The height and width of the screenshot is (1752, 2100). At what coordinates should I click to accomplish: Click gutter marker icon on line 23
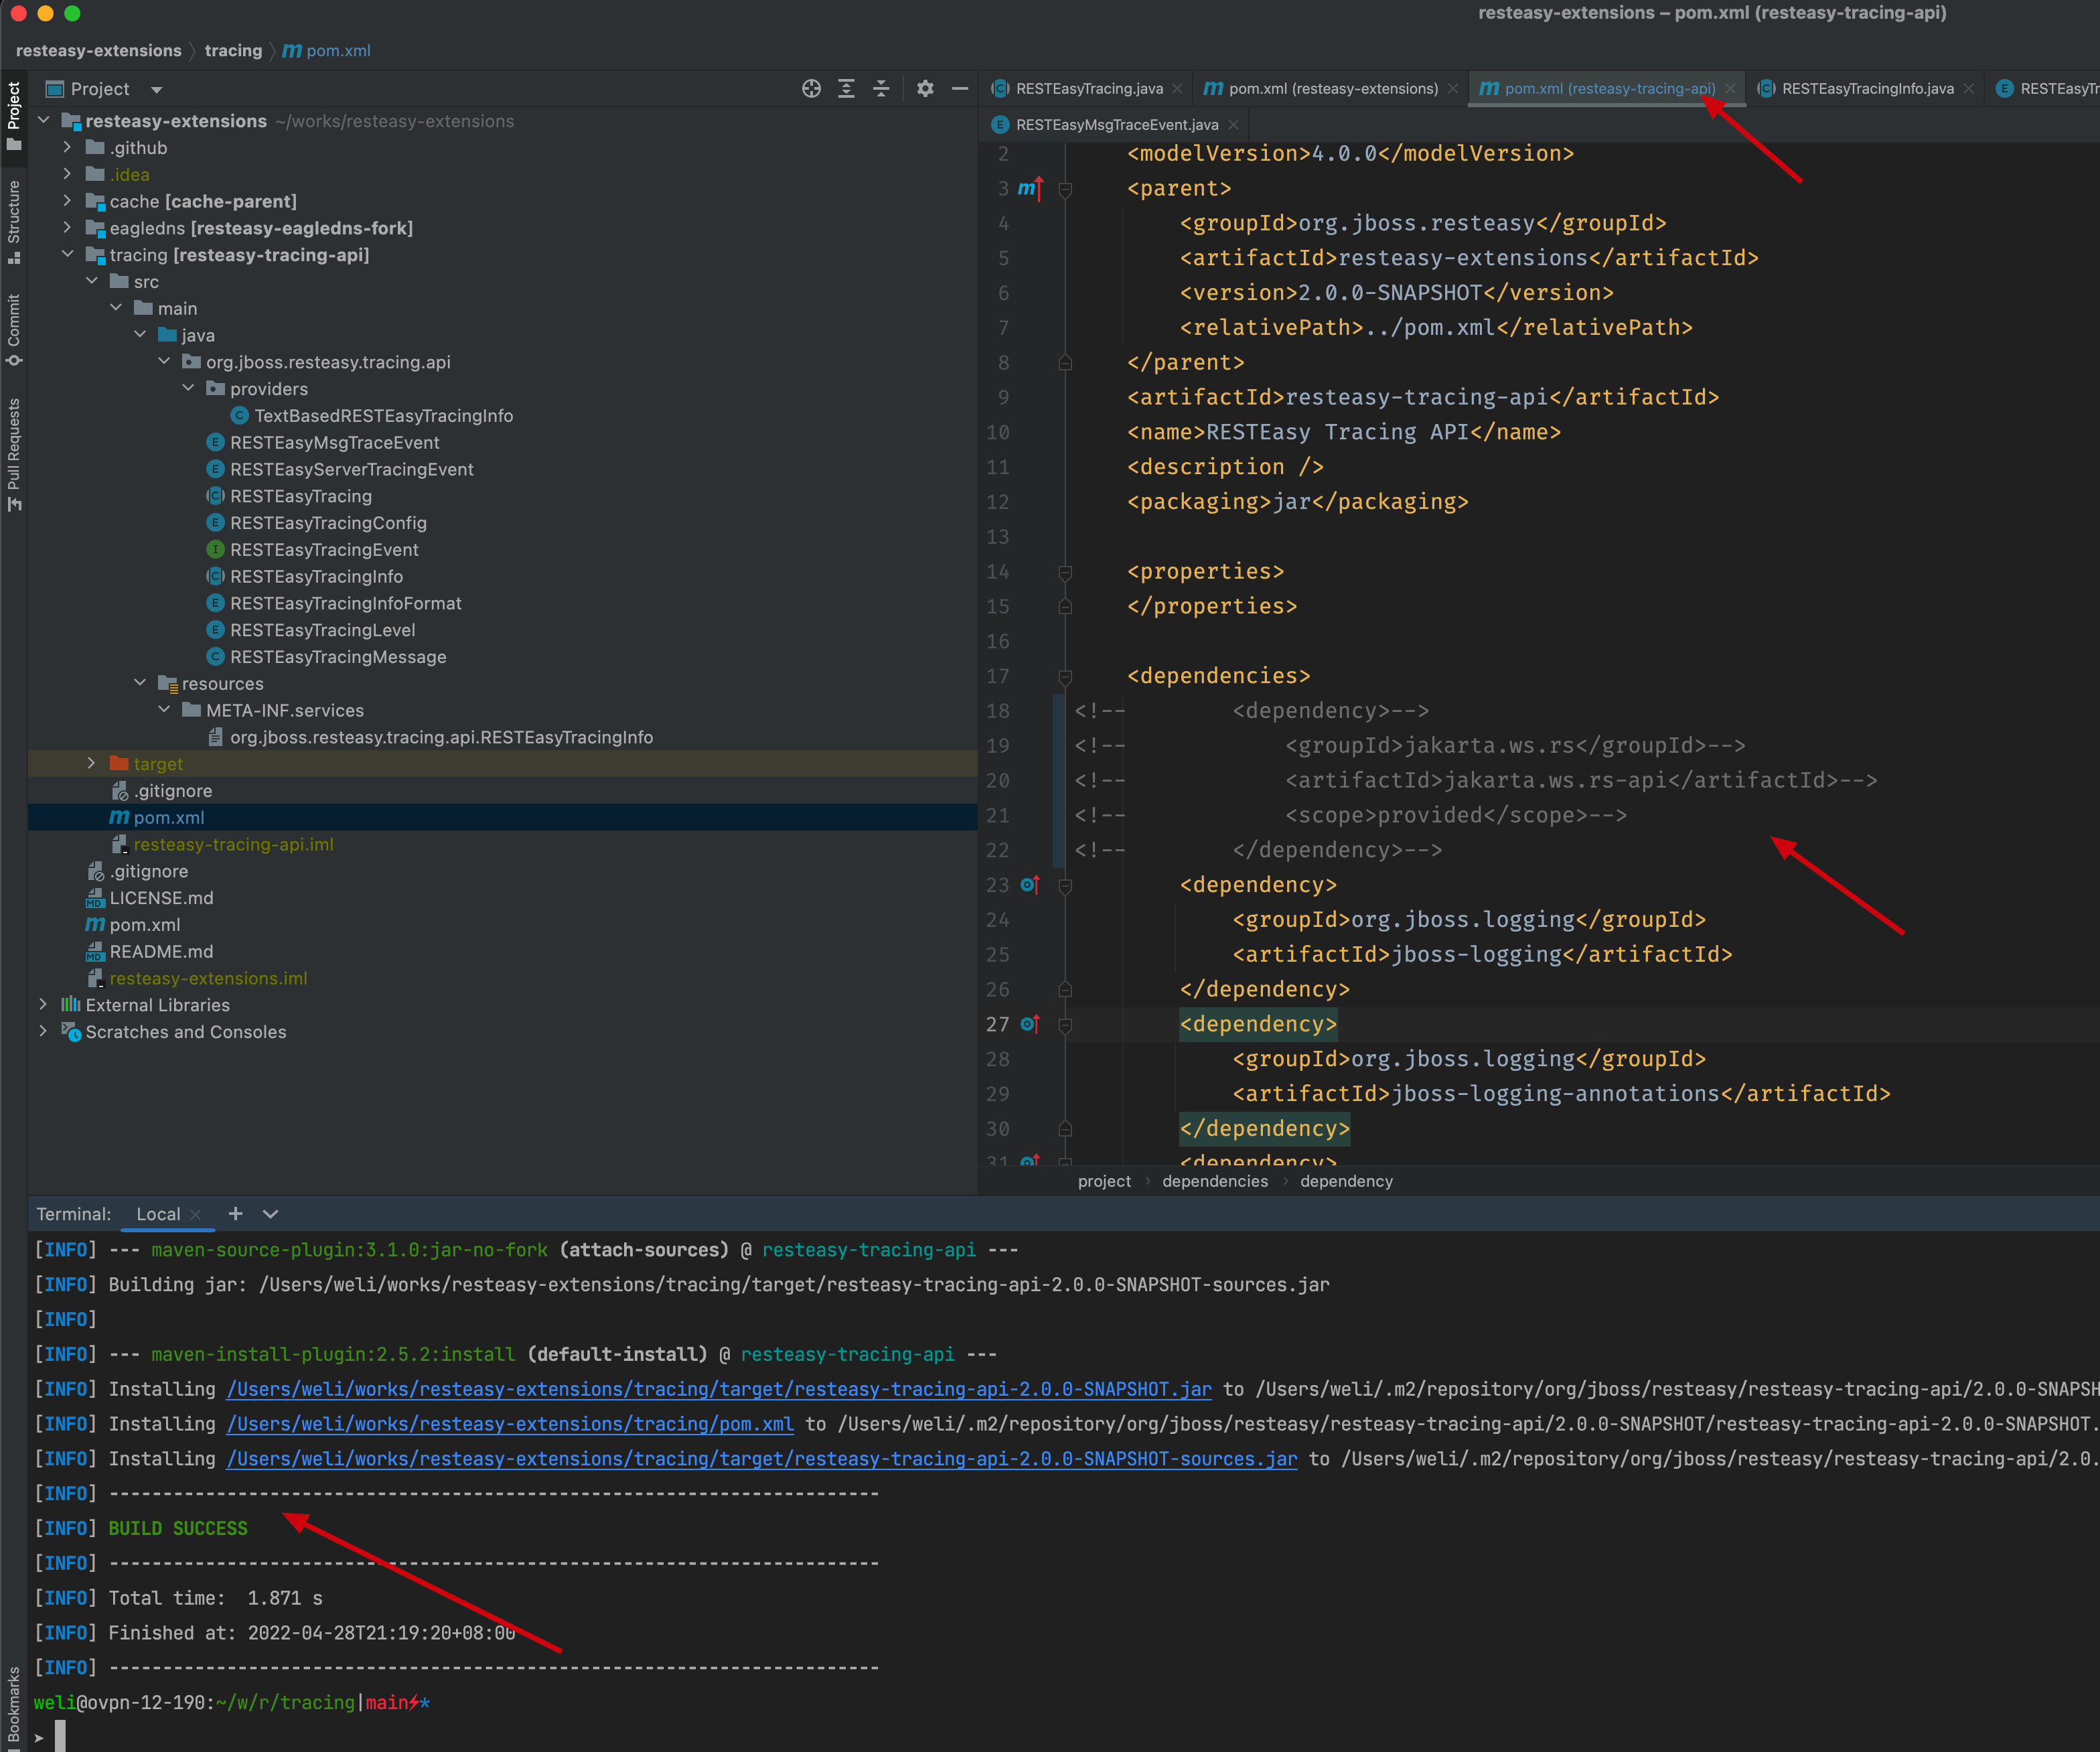point(1030,885)
